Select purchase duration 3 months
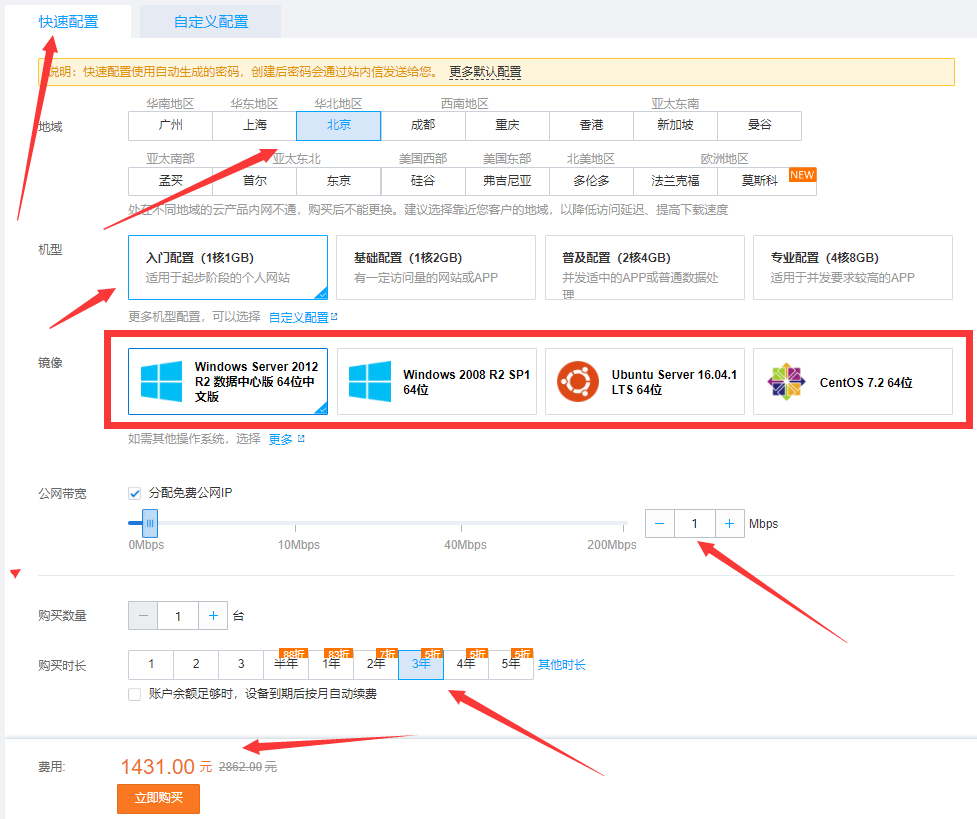Image resolution: width=977 pixels, height=819 pixels. click(241, 664)
